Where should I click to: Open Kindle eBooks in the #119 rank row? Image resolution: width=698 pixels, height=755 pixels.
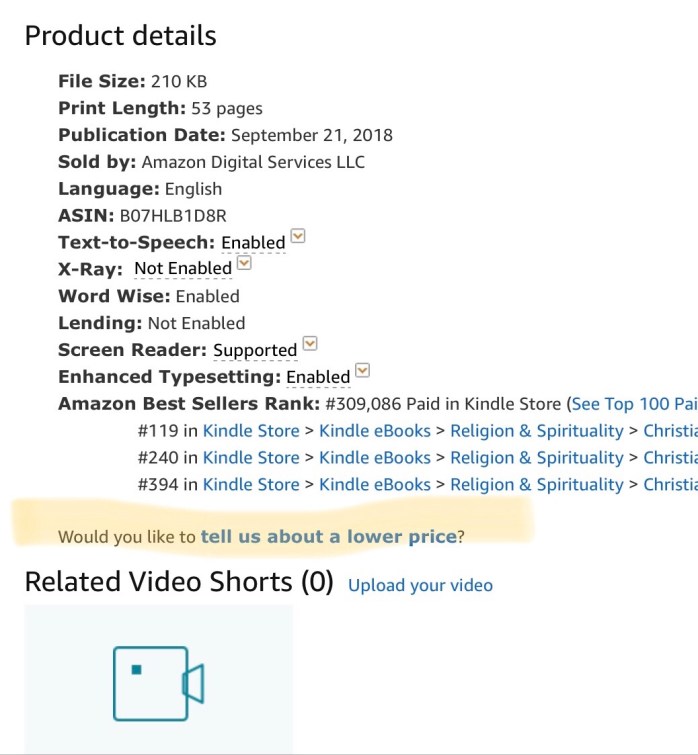[375, 431]
